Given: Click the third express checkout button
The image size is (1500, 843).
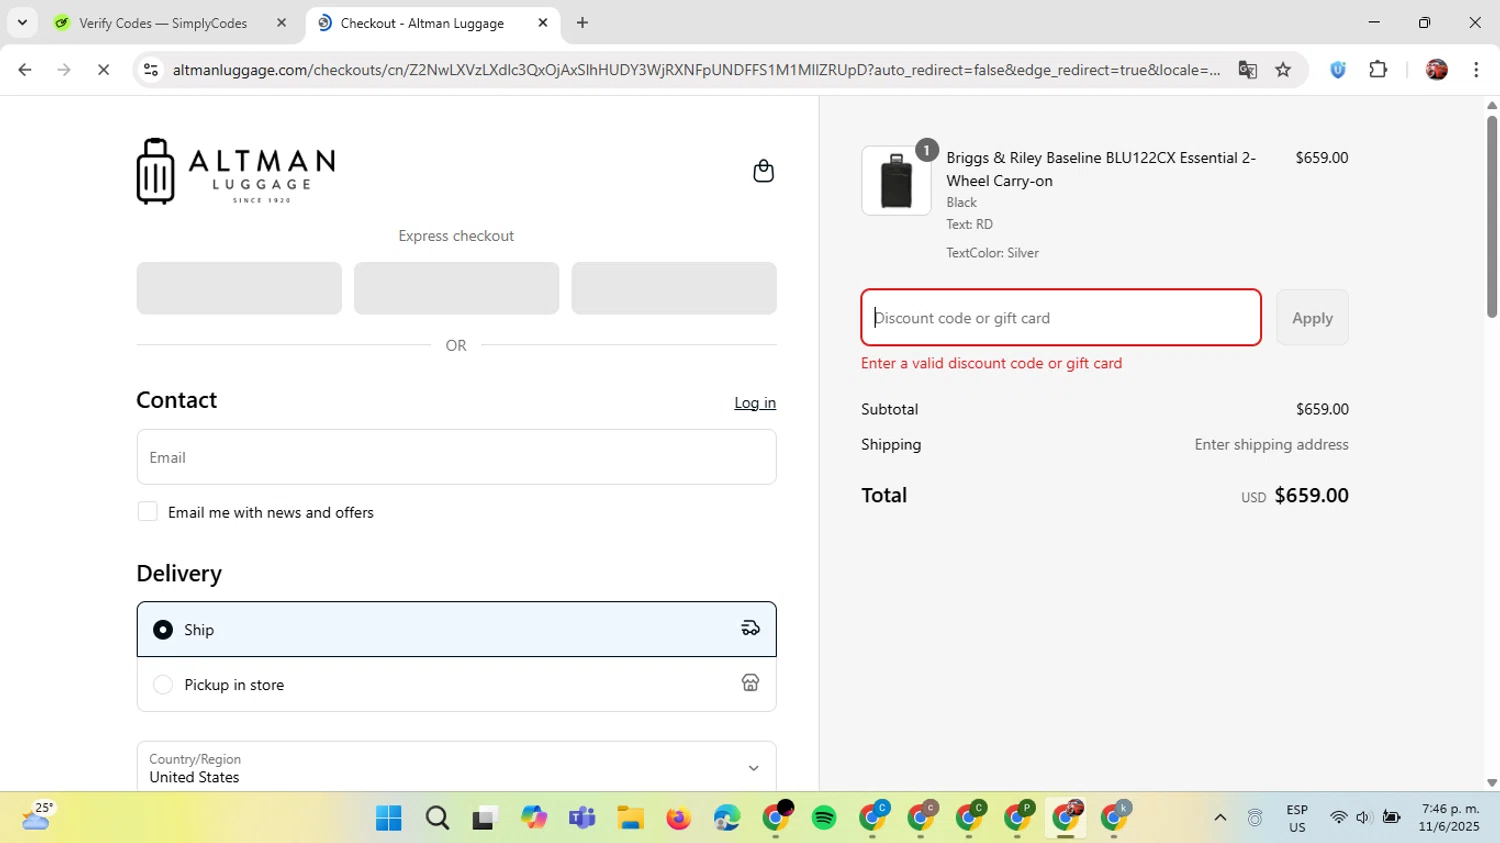Looking at the screenshot, I should (x=674, y=288).
